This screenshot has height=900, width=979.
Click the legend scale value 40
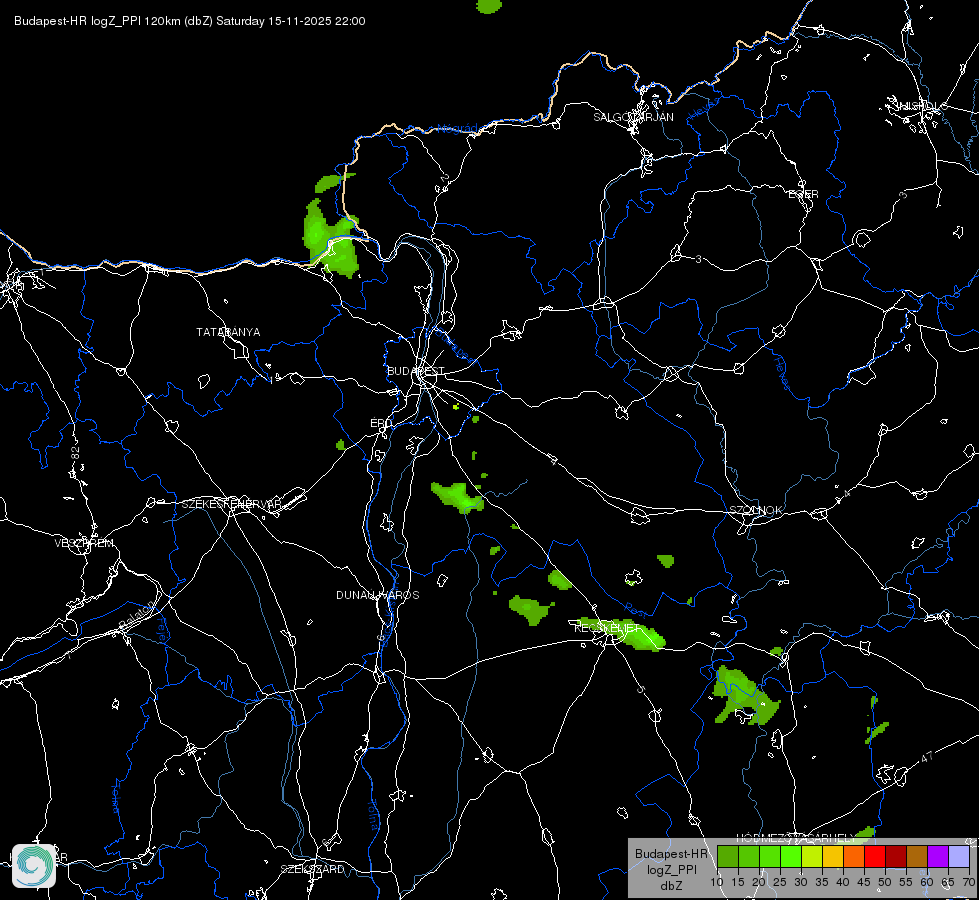tap(843, 883)
